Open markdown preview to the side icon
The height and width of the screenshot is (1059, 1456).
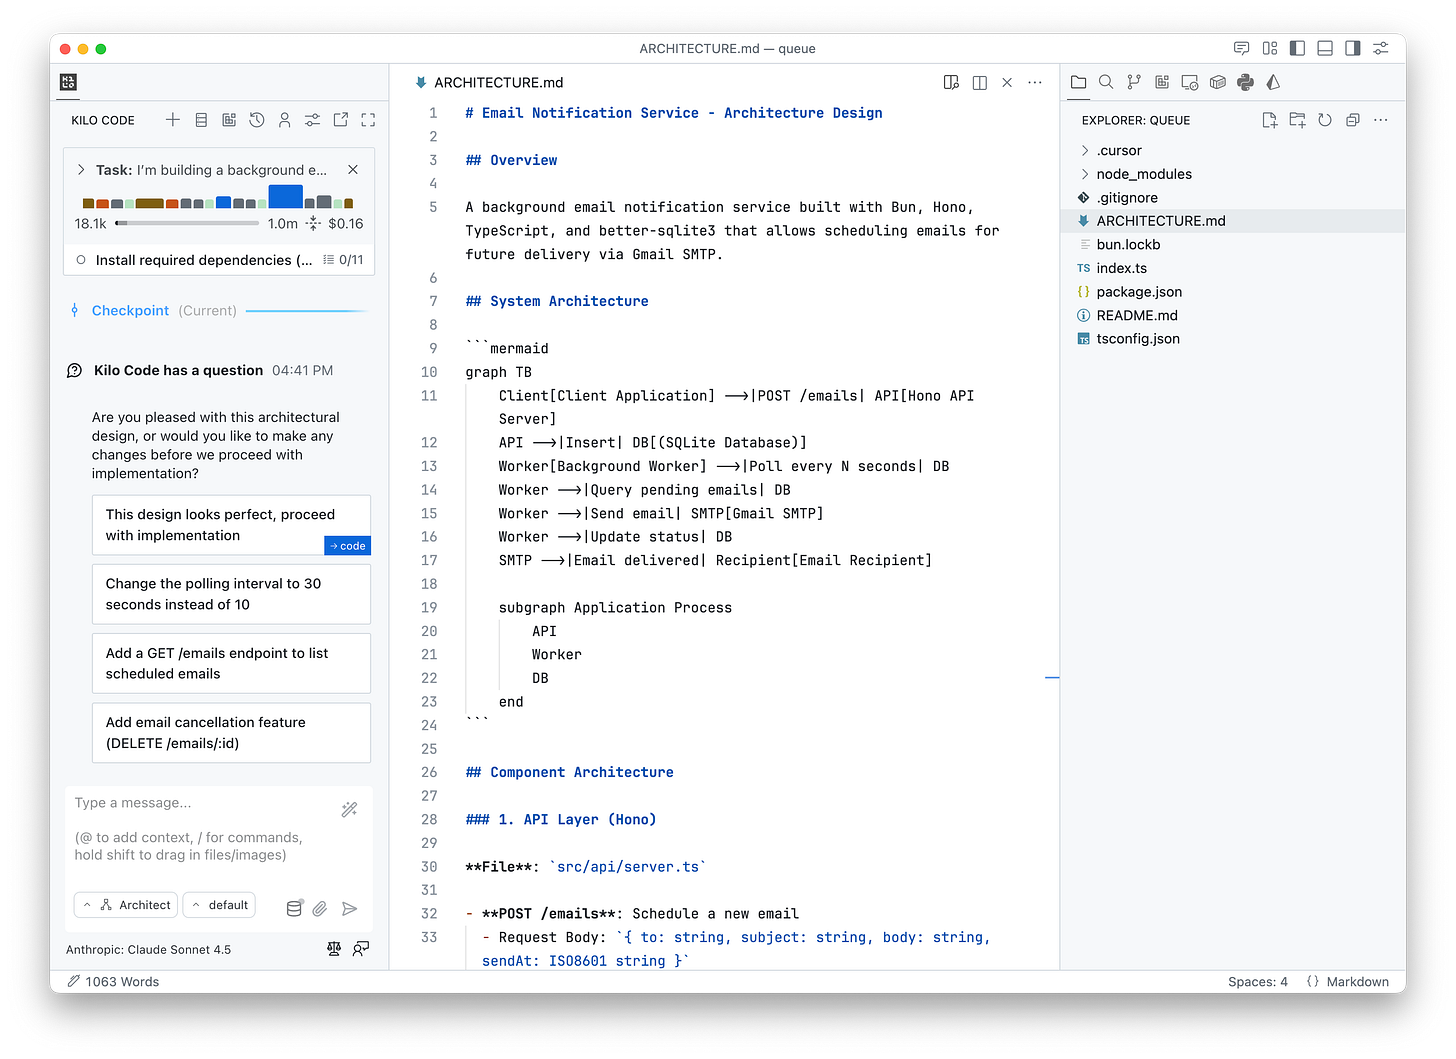951,83
